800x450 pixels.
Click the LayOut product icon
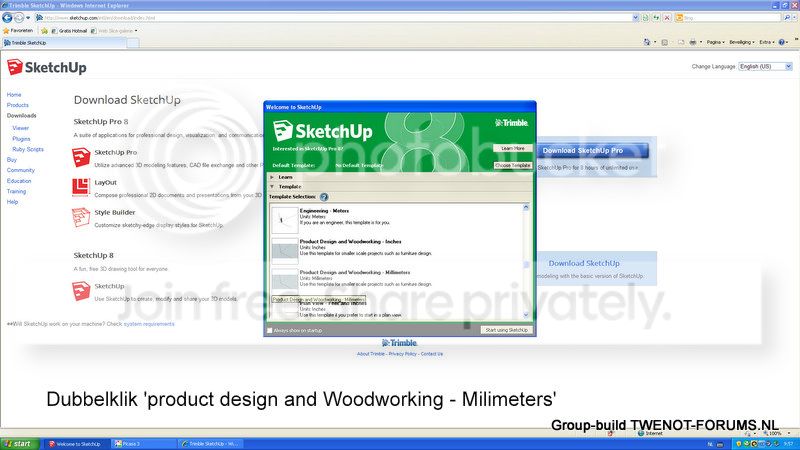[x=81, y=187]
